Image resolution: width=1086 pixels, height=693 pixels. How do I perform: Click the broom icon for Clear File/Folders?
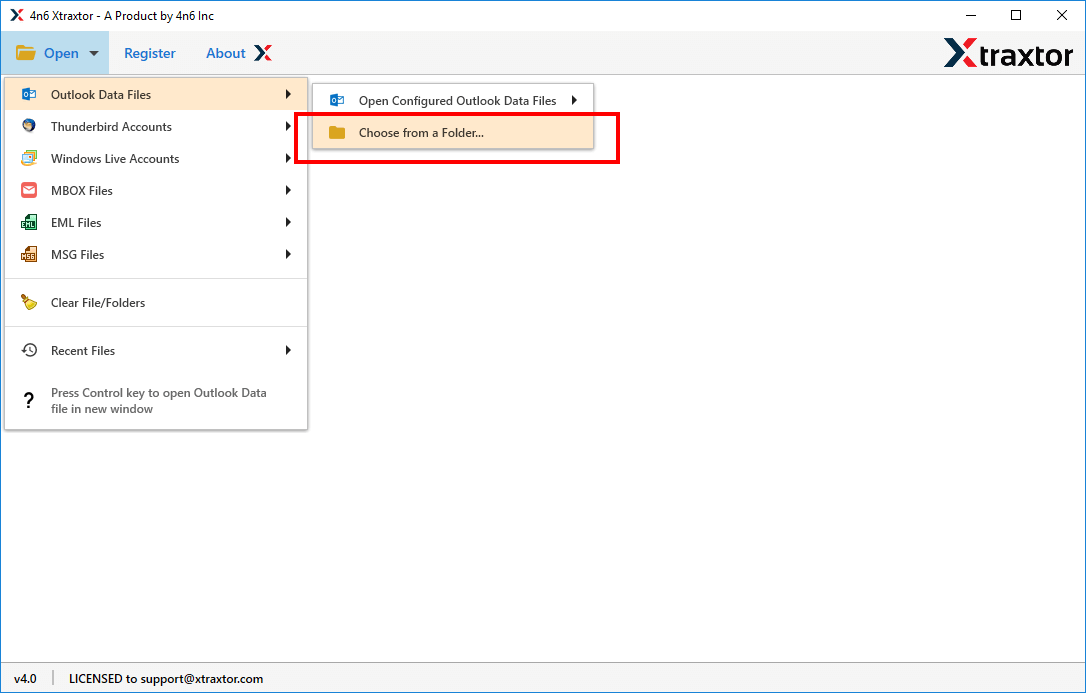(28, 302)
